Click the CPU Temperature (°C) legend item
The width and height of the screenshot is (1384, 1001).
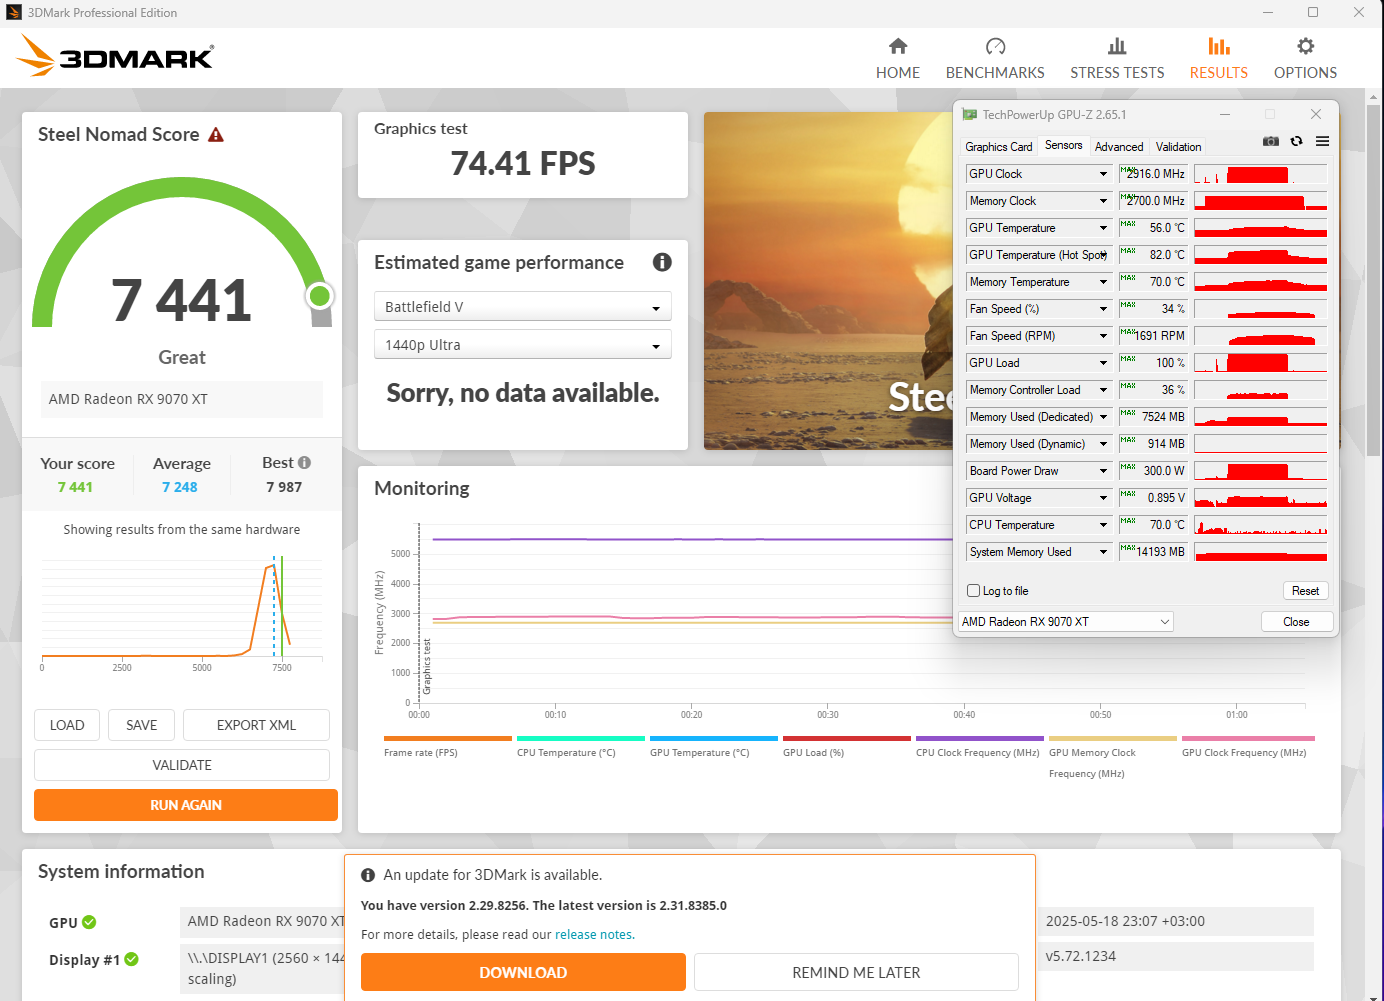pyautogui.click(x=581, y=747)
